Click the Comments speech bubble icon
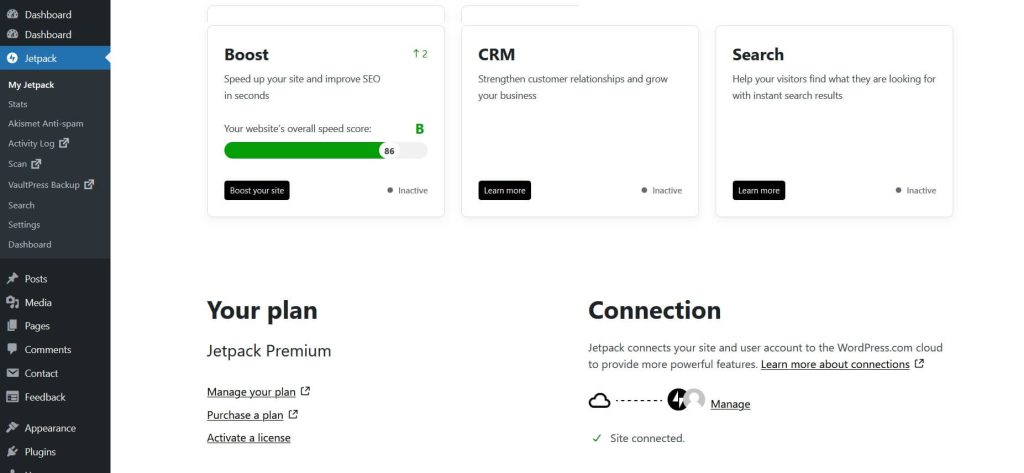The width and height of the screenshot is (1024, 473). coord(12,349)
